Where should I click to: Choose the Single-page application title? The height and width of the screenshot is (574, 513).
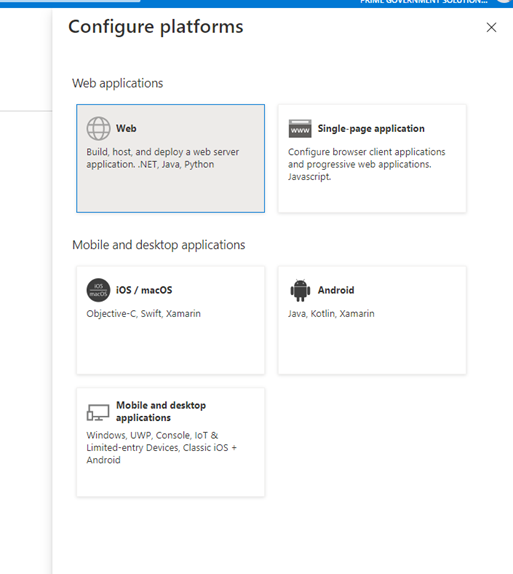[371, 128]
